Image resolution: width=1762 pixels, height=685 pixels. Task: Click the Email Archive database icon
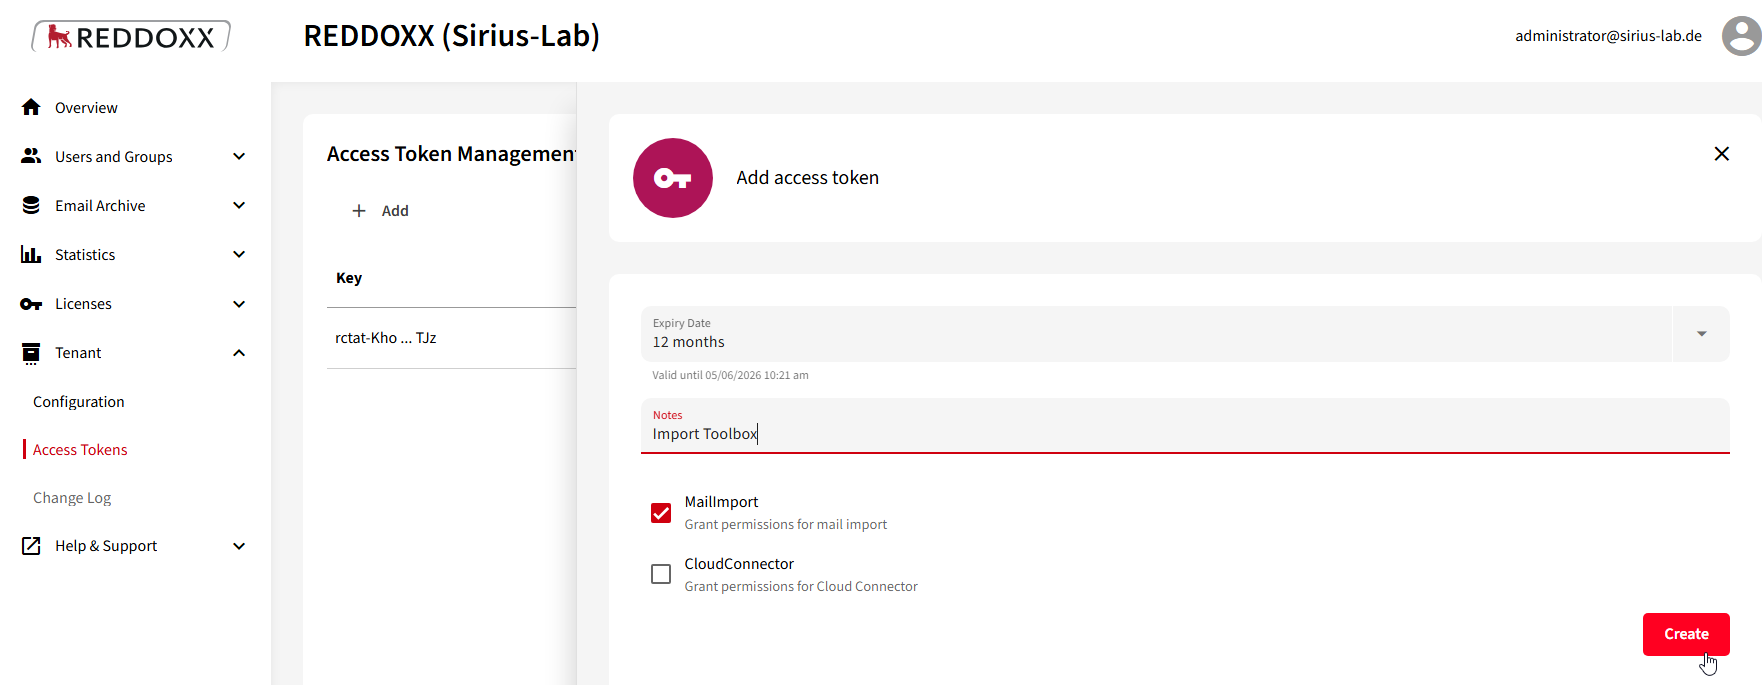(x=31, y=205)
